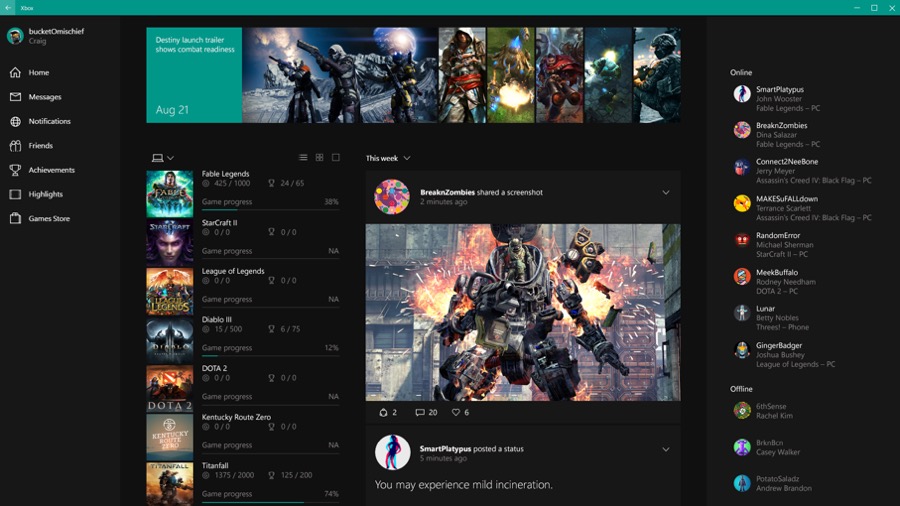
Task: Open the Games Store bag icon
Action: (15, 218)
